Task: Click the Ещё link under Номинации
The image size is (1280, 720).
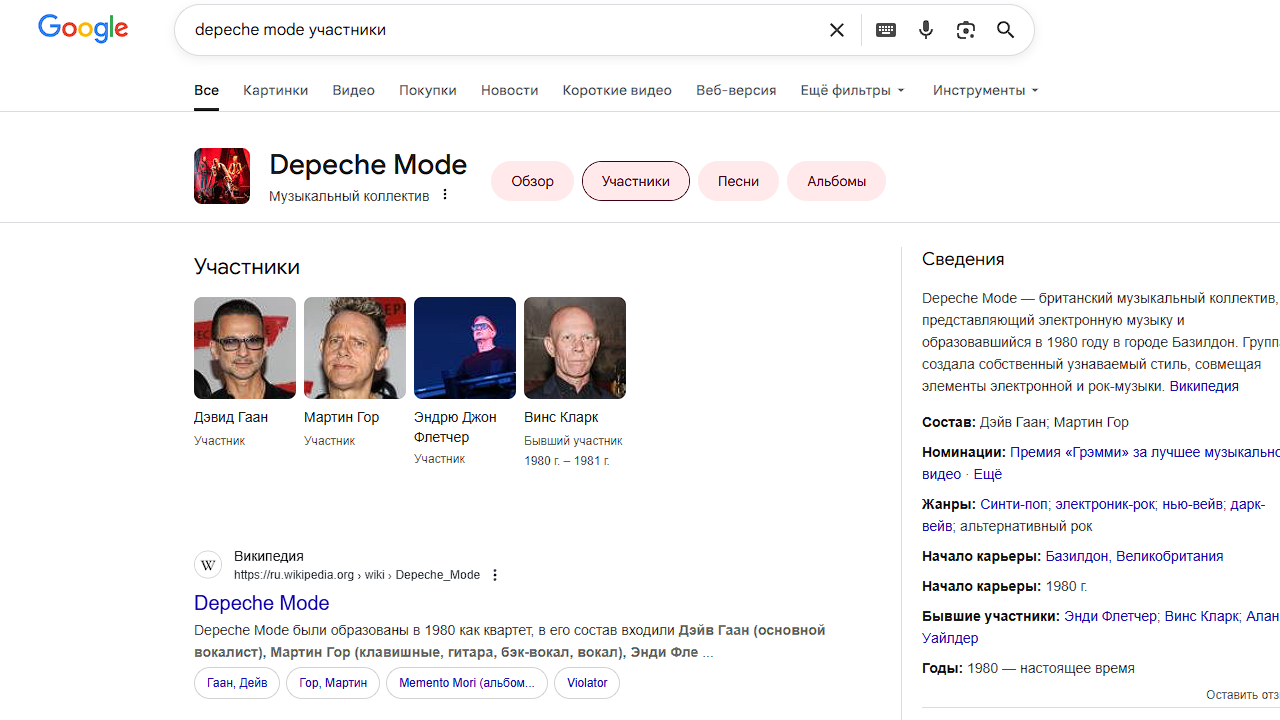Action: (988, 474)
